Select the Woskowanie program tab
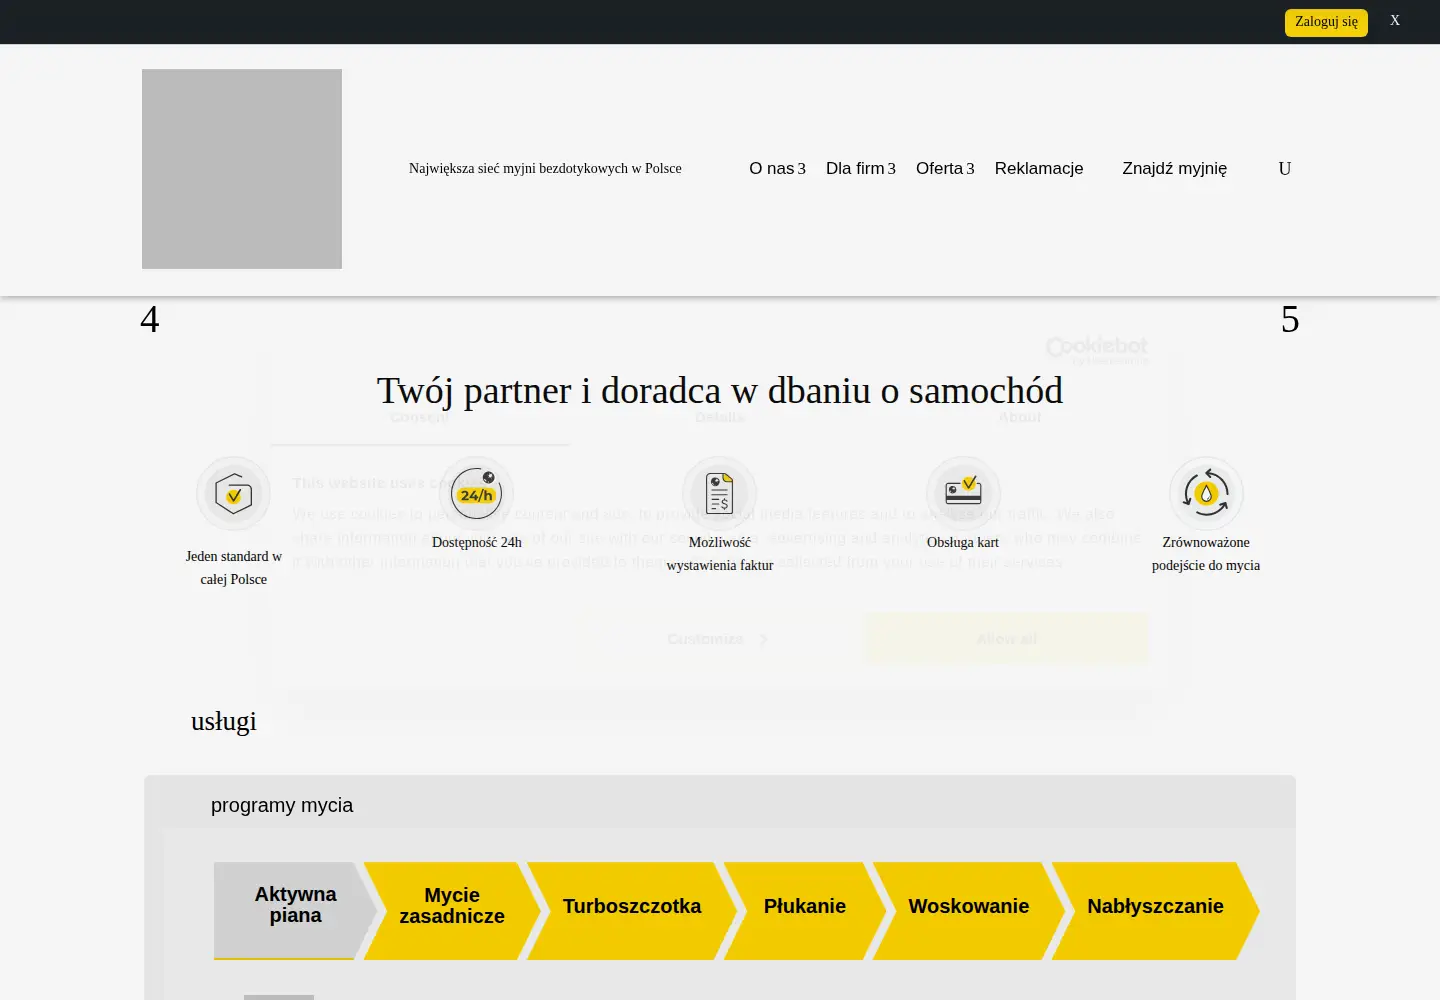The width and height of the screenshot is (1440, 1000). [x=969, y=910]
